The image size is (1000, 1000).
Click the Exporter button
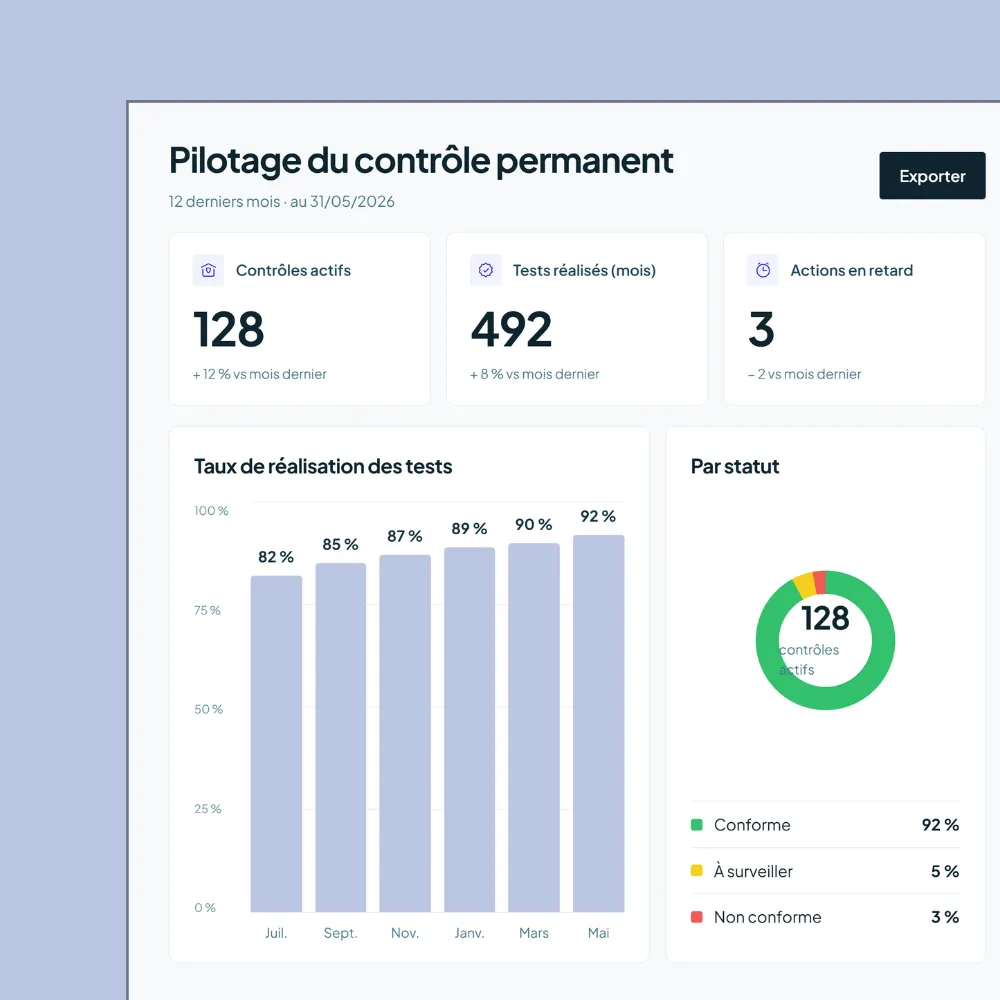coord(932,176)
